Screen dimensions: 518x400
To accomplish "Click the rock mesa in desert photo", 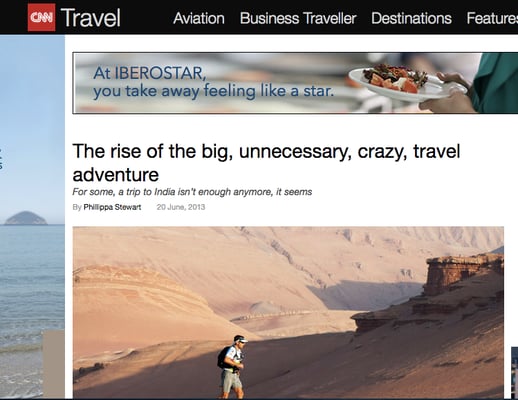I will pyautogui.click(x=464, y=273).
